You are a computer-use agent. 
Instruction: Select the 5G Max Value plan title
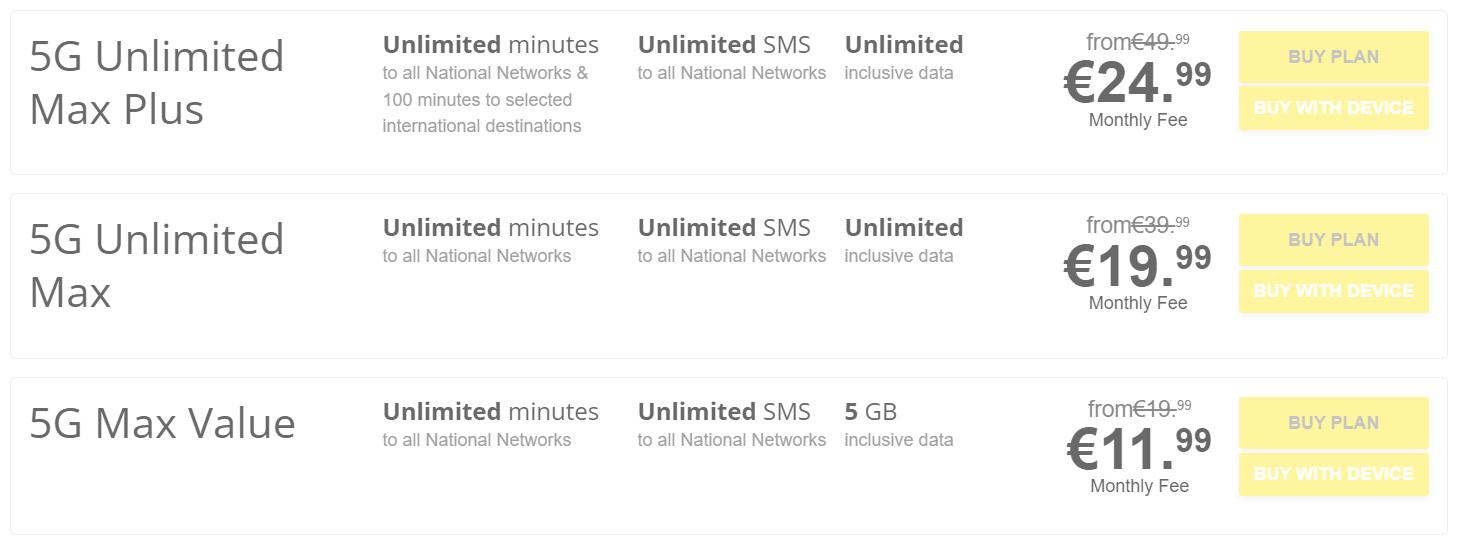(163, 423)
